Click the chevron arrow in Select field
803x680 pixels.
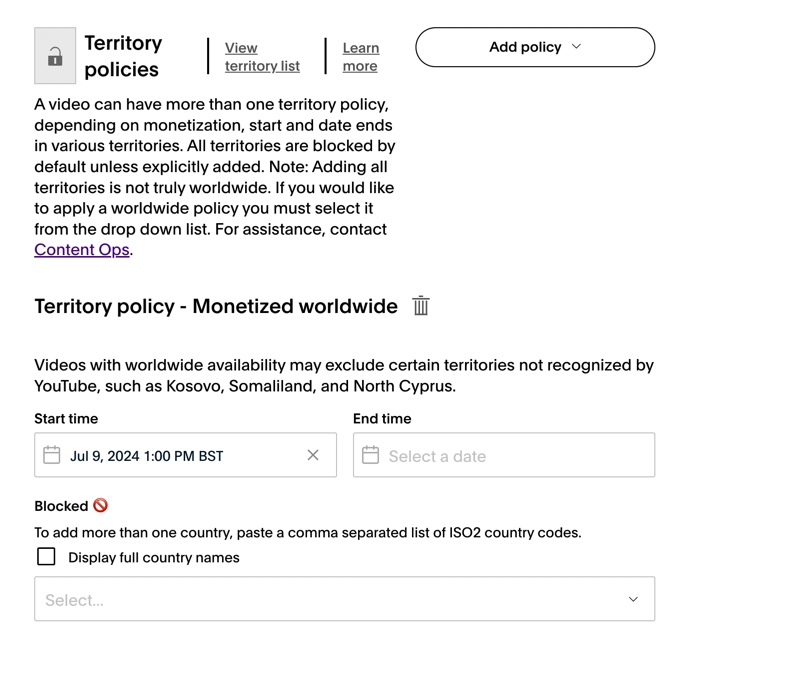(633, 599)
